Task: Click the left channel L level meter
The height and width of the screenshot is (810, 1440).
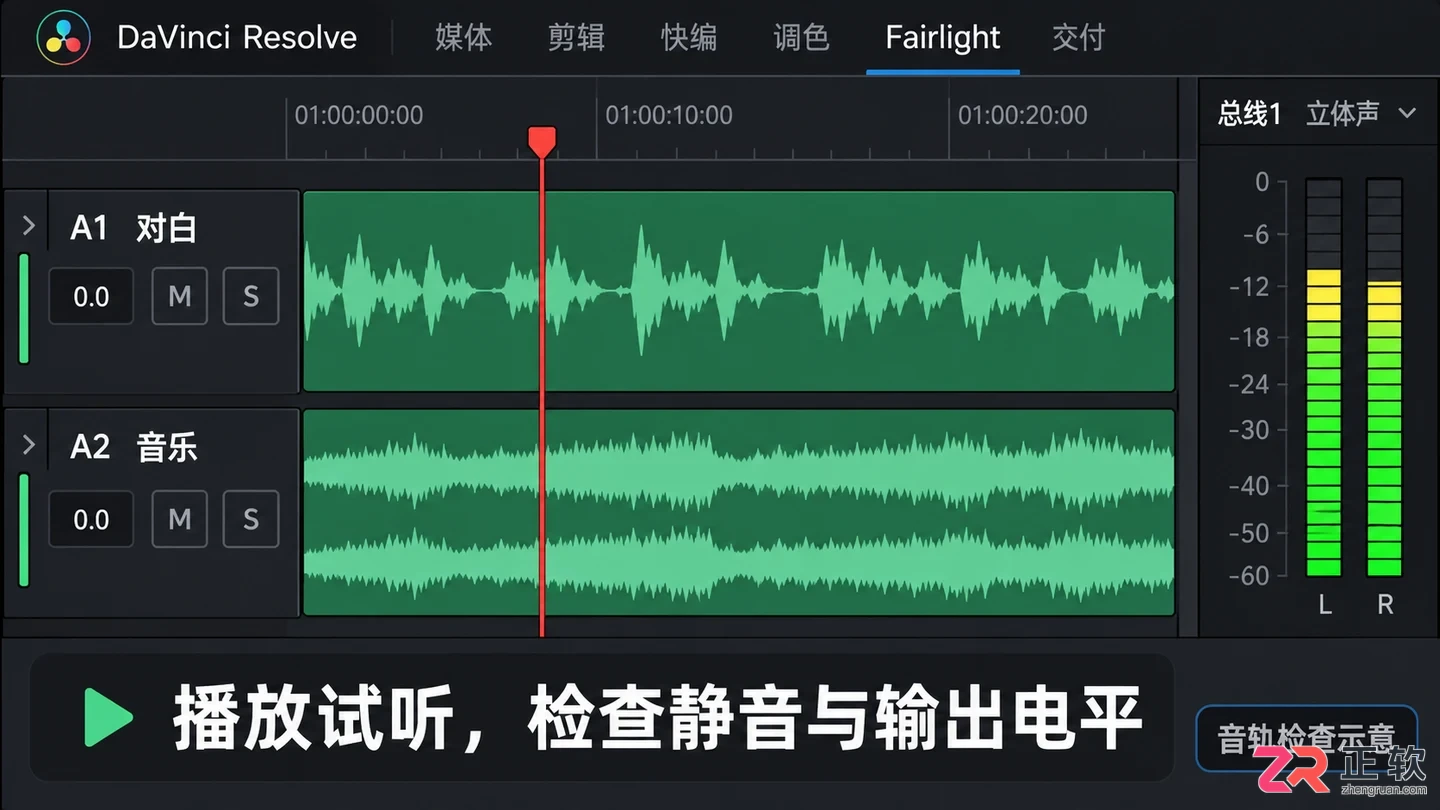Action: pyautogui.click(x=1324, y=377)
